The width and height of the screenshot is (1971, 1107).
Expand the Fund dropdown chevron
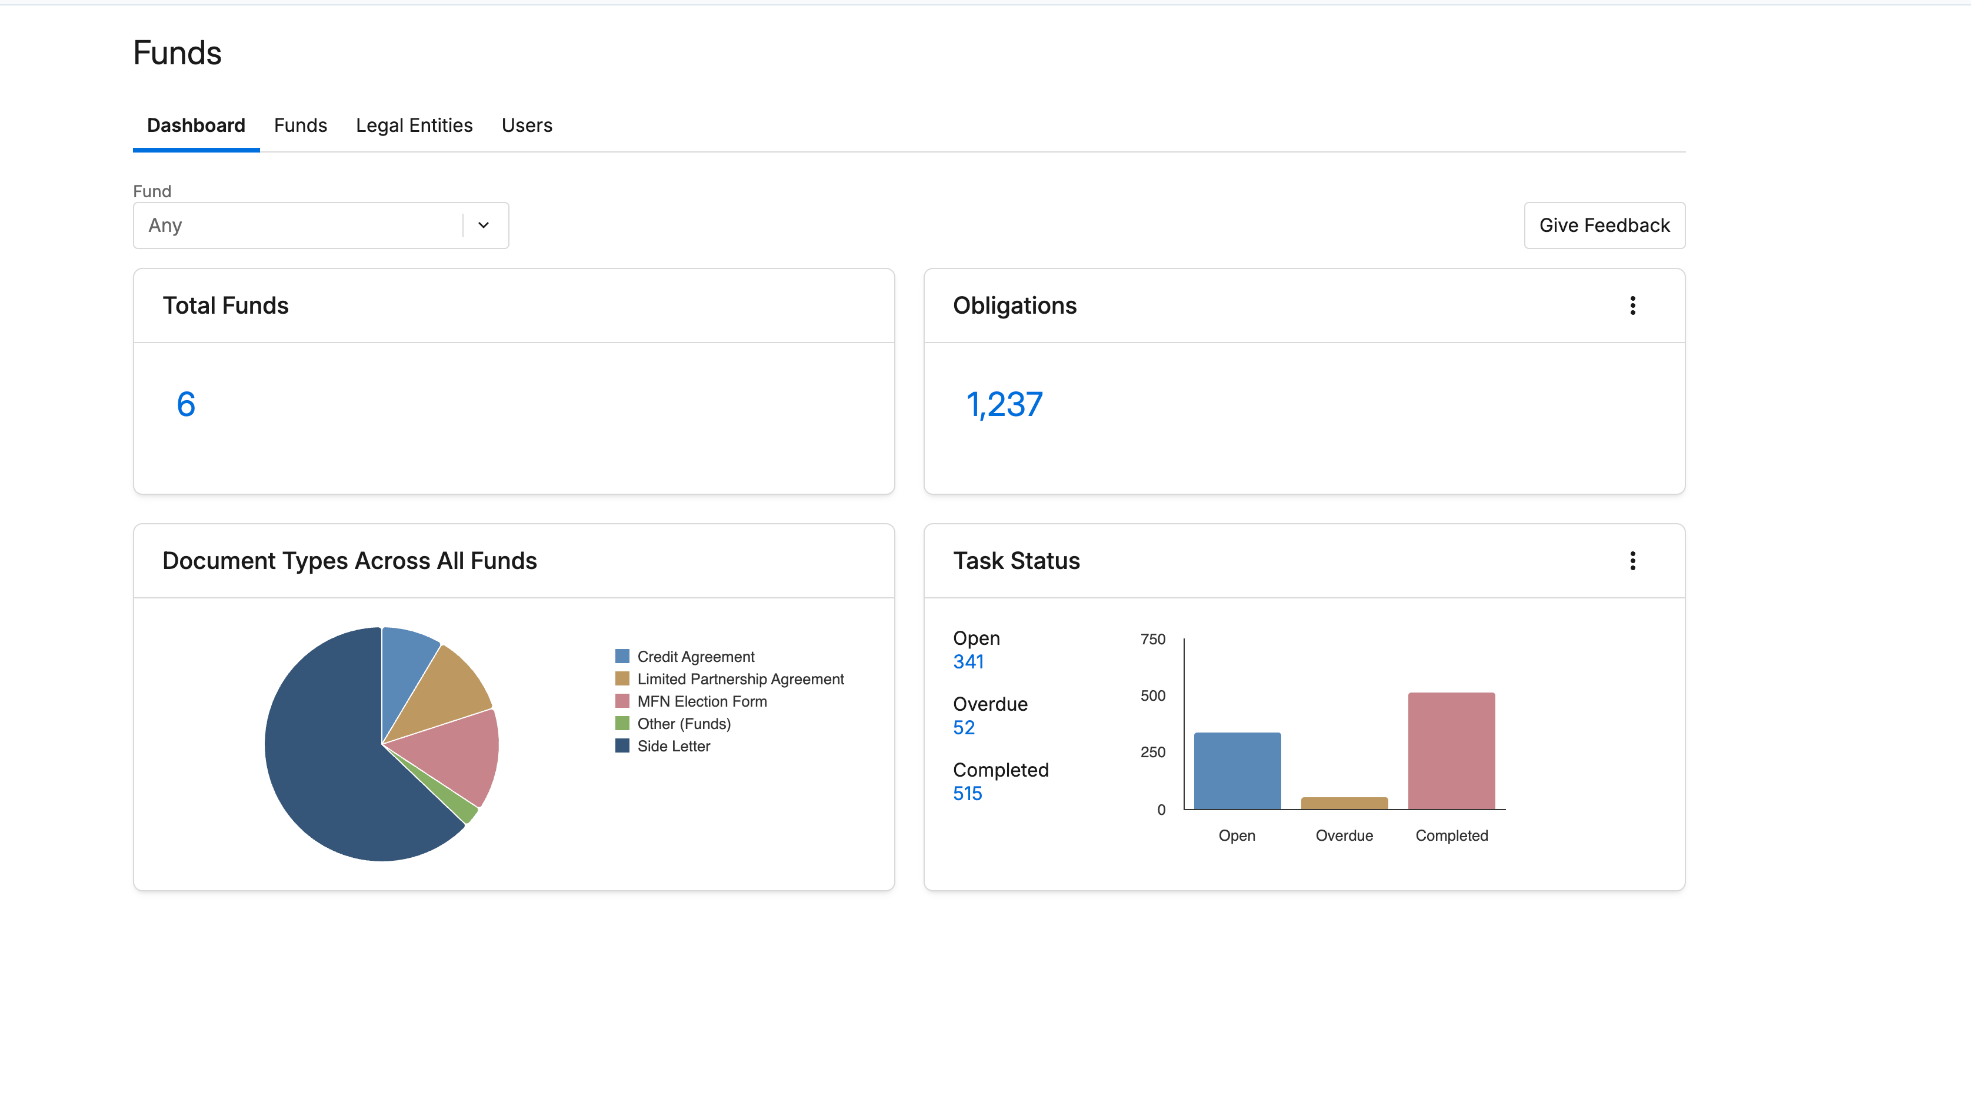point(484,226)
